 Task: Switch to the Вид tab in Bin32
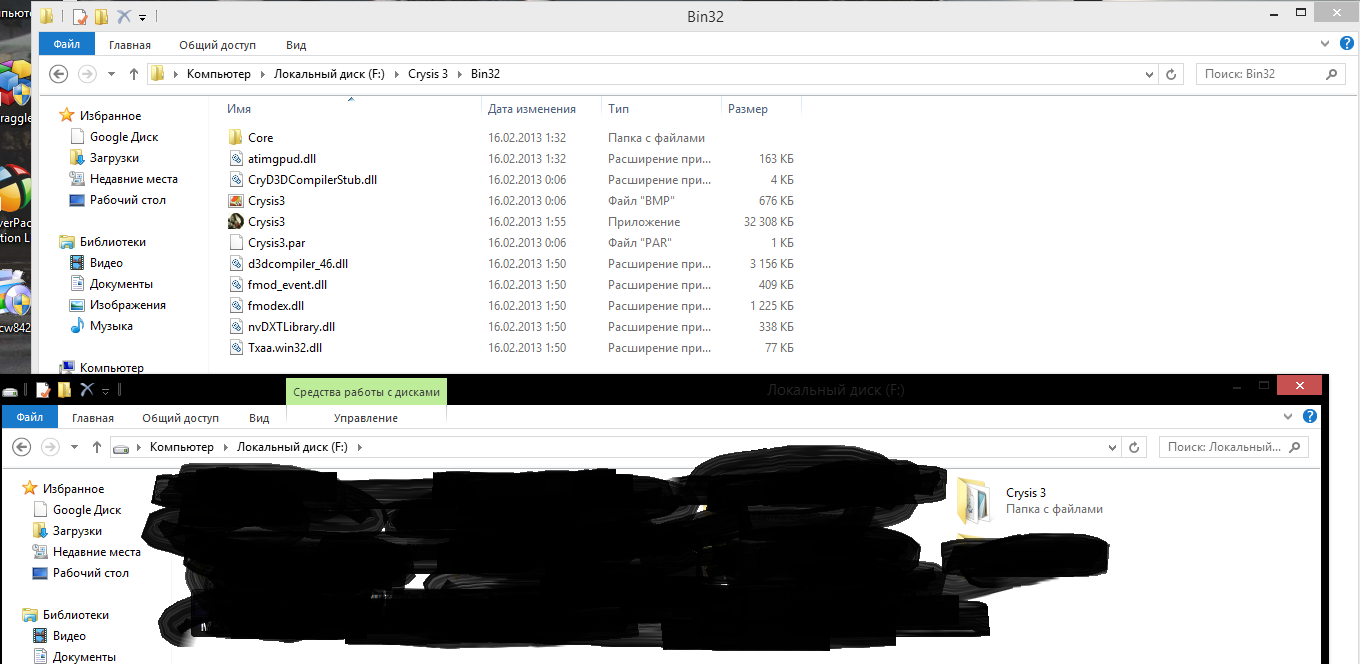click(x=296, y=45)
